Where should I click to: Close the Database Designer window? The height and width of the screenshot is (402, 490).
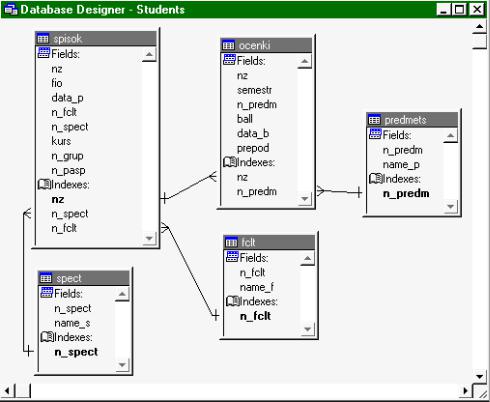pos(477,9)
